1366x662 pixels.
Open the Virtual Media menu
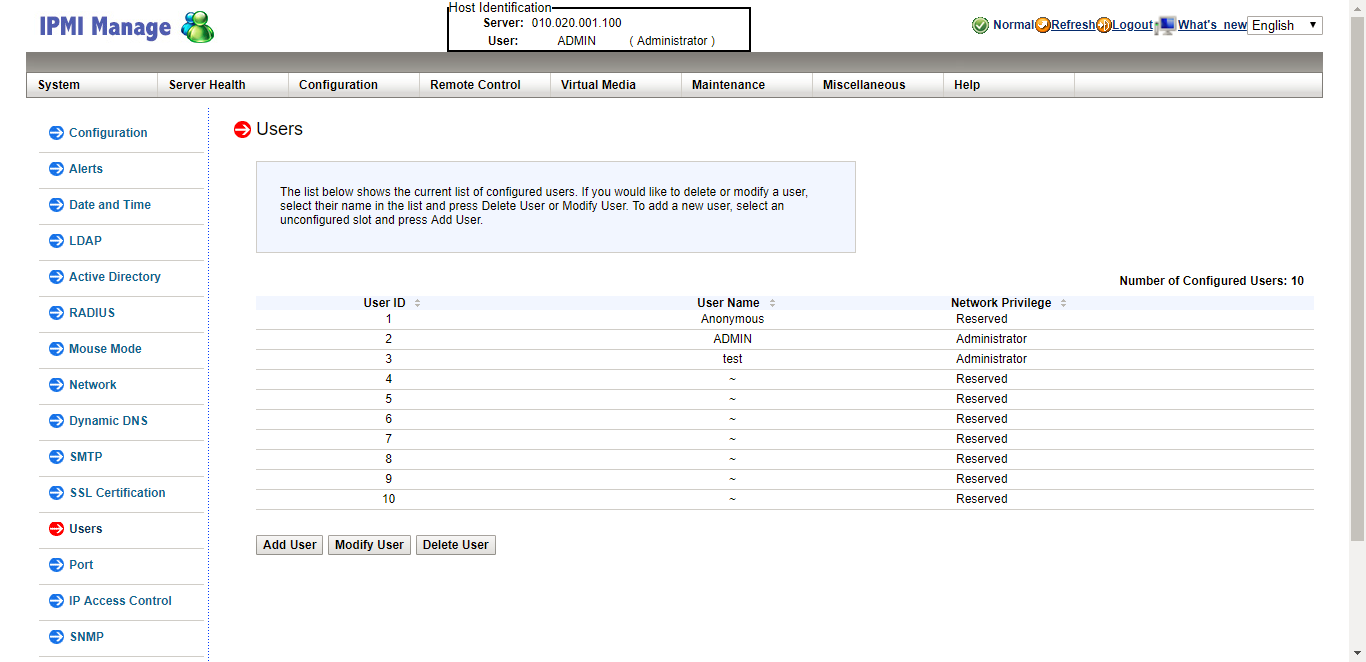(x=598, y=85)
